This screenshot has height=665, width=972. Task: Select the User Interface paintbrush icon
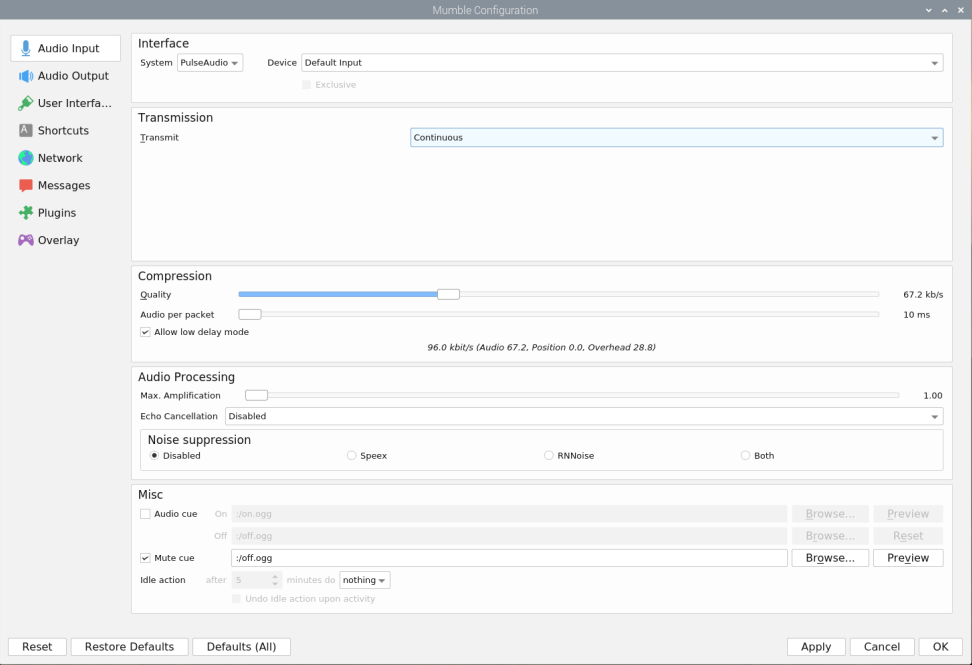(x=26, y=103)
